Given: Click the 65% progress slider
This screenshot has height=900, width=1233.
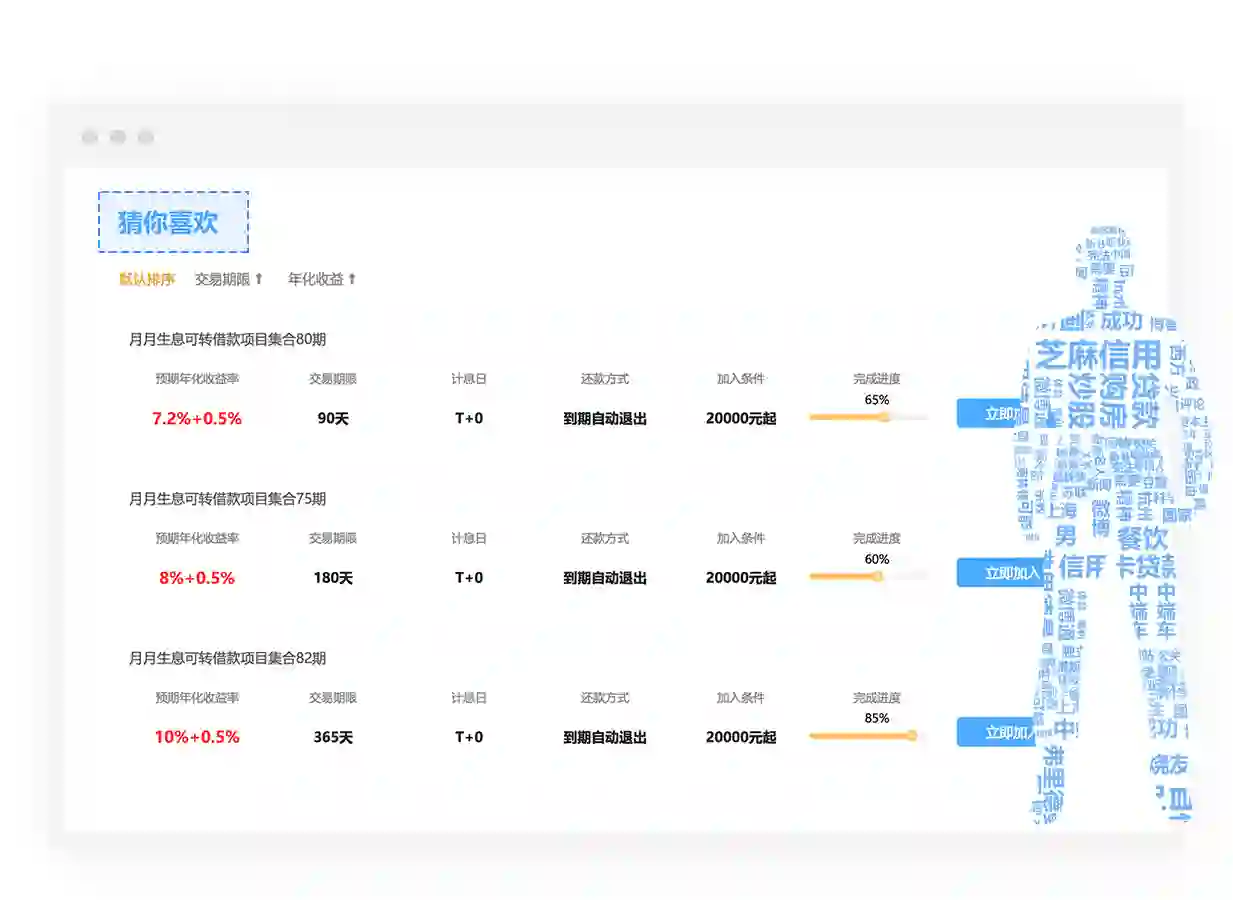Looking at the screenshot, I should 868,417.
